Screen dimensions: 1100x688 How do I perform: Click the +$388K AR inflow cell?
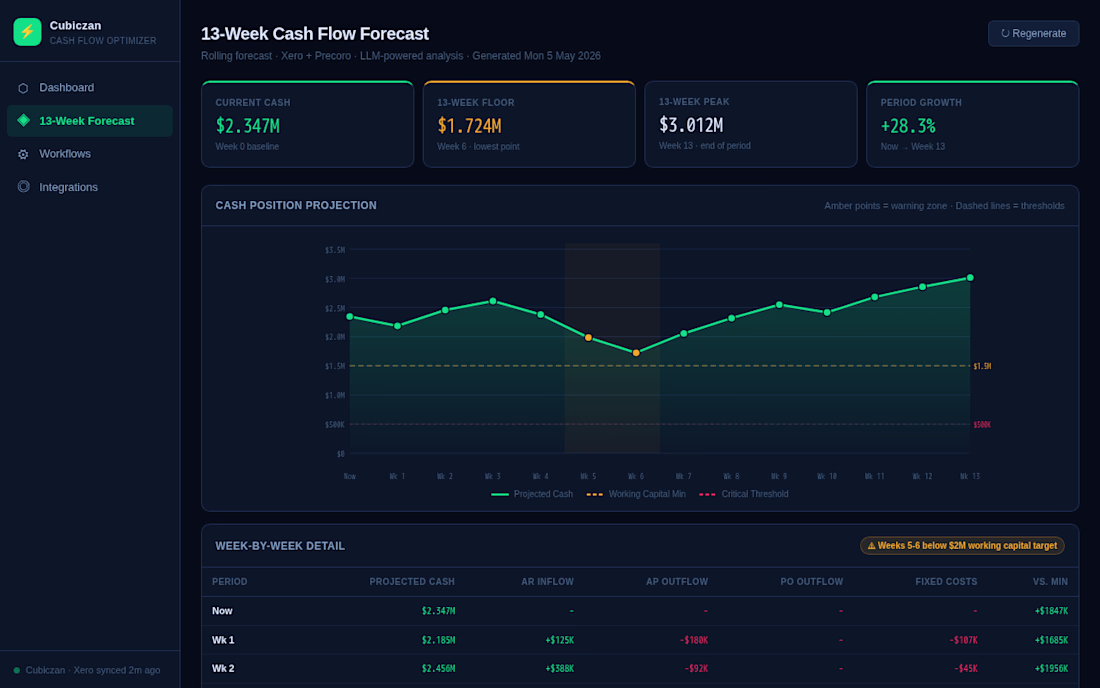pos(560,669)
